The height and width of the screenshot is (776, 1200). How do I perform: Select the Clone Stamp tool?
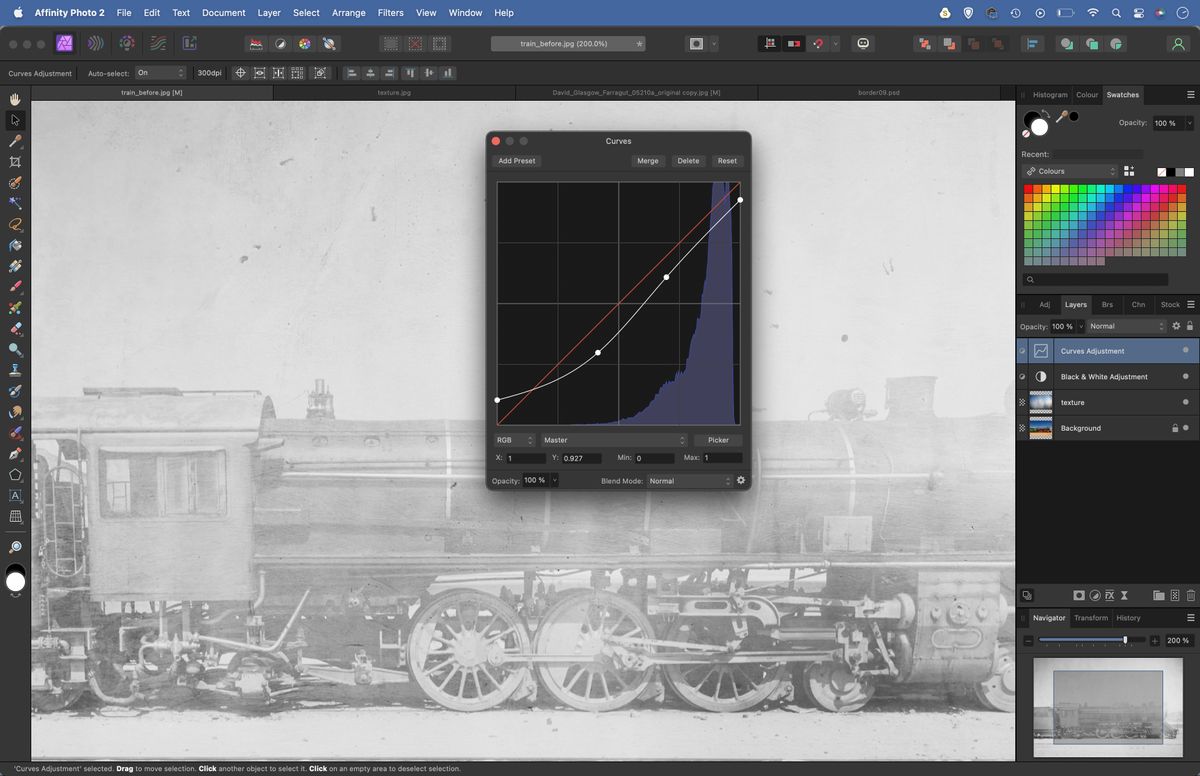coord(14,369)
